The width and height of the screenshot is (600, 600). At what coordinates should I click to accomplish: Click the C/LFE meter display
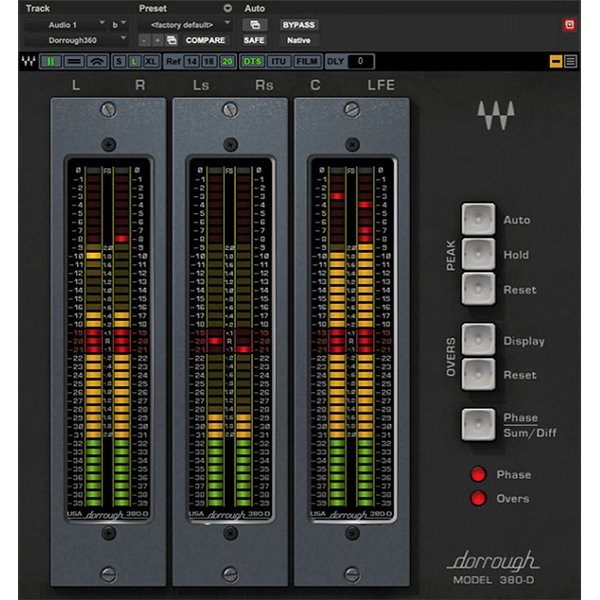[352, 340]
